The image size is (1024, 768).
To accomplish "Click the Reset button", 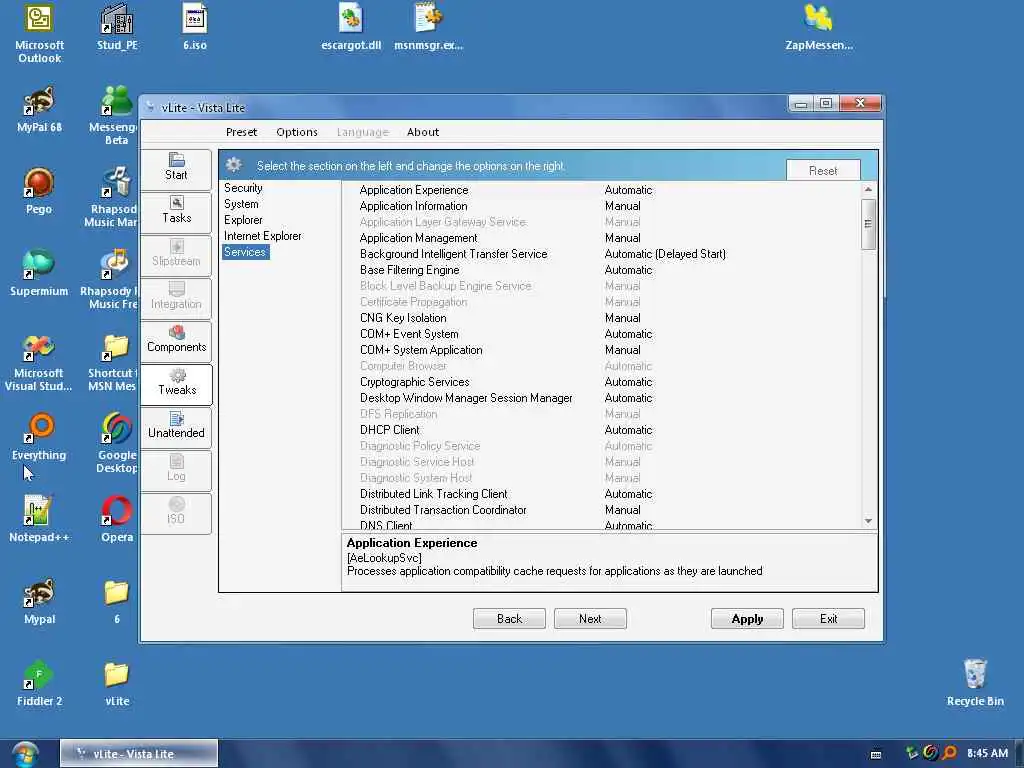I will point(823,170).
